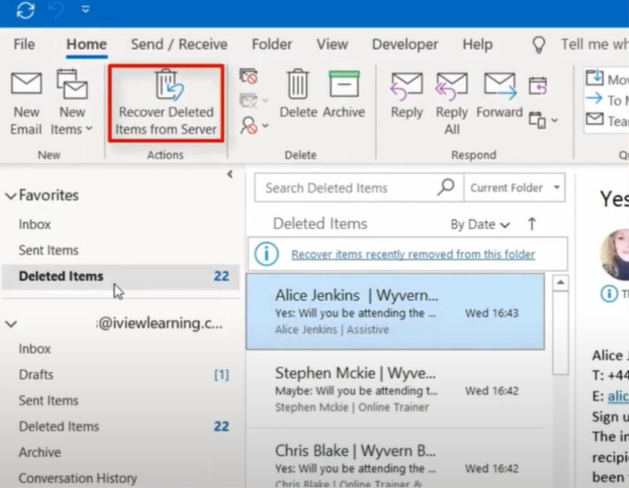Open the Drafts folder
Viewport: 629px width, 488px height.
36,375
